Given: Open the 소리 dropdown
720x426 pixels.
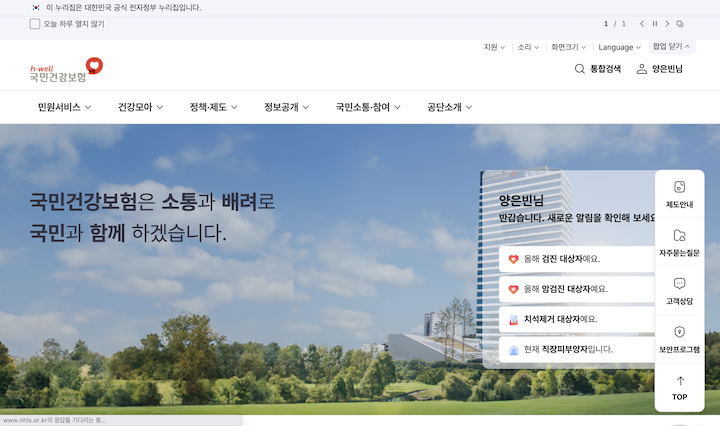Looking at the screenshot, I should click(x=528, y=47).
